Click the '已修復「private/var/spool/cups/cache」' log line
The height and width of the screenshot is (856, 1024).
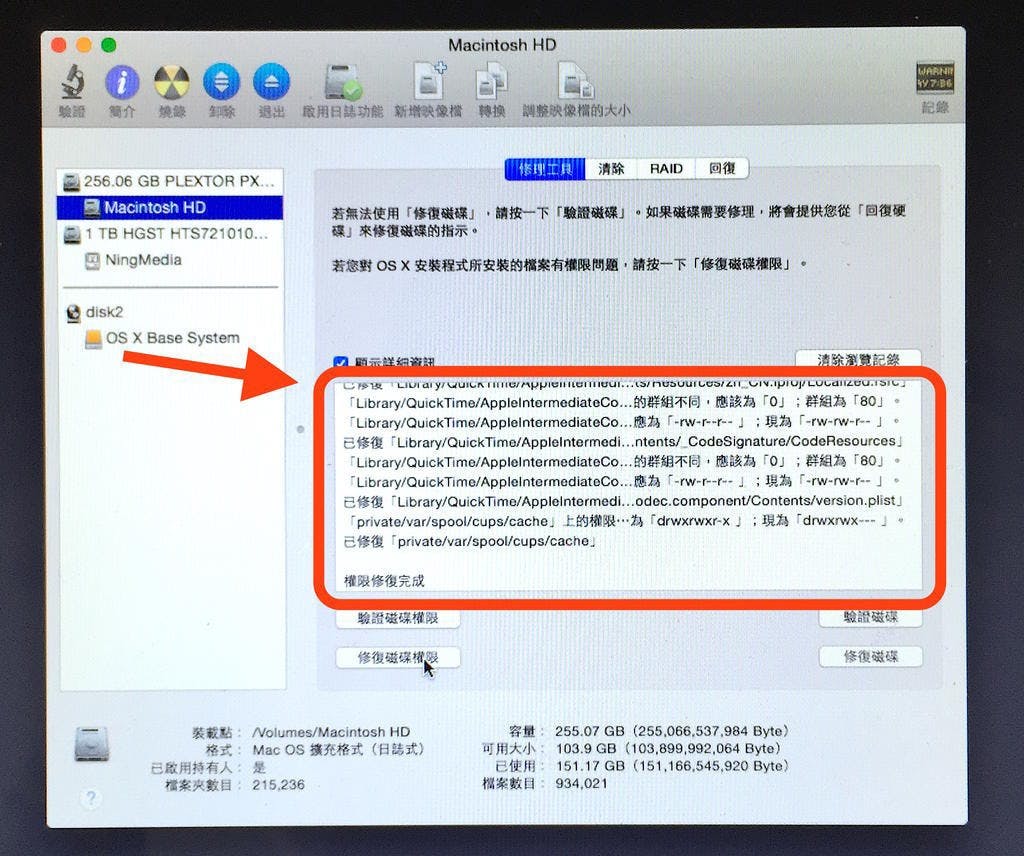click(x=470, y=541)
